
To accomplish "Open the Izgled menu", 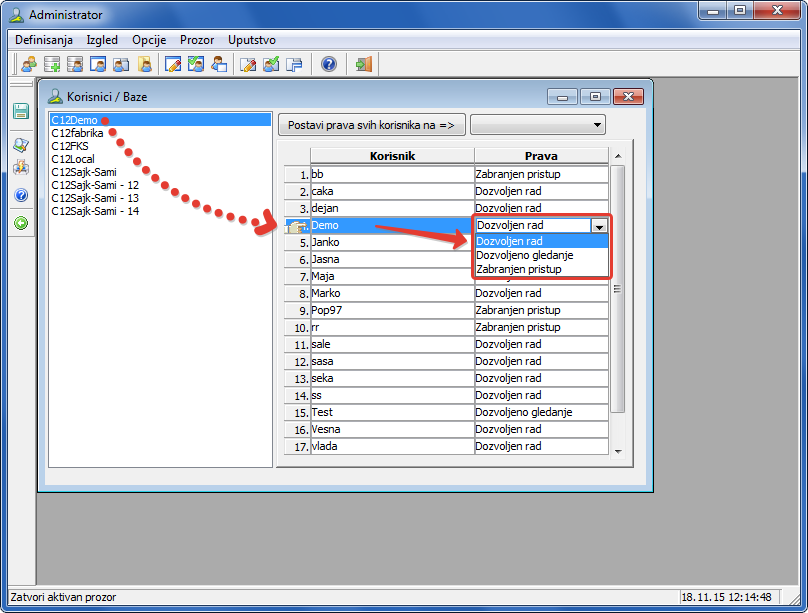I will (x=102, y=40).
